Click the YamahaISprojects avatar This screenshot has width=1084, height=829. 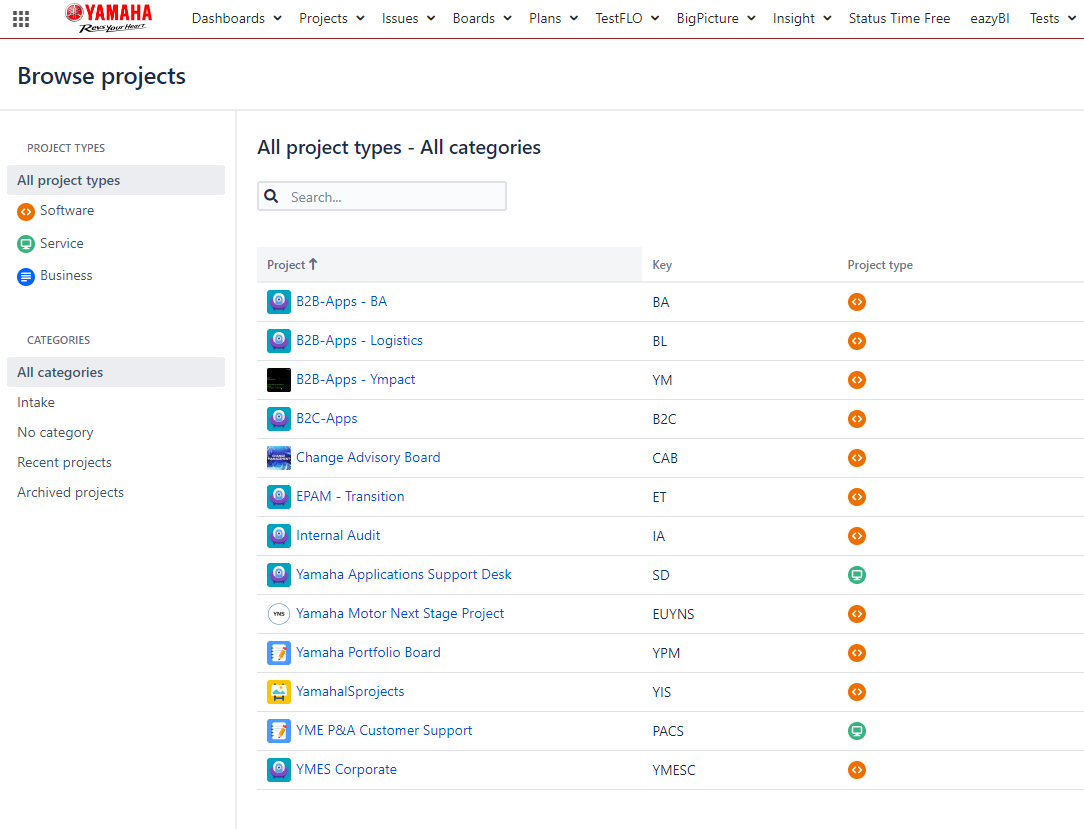coord(279,691)
